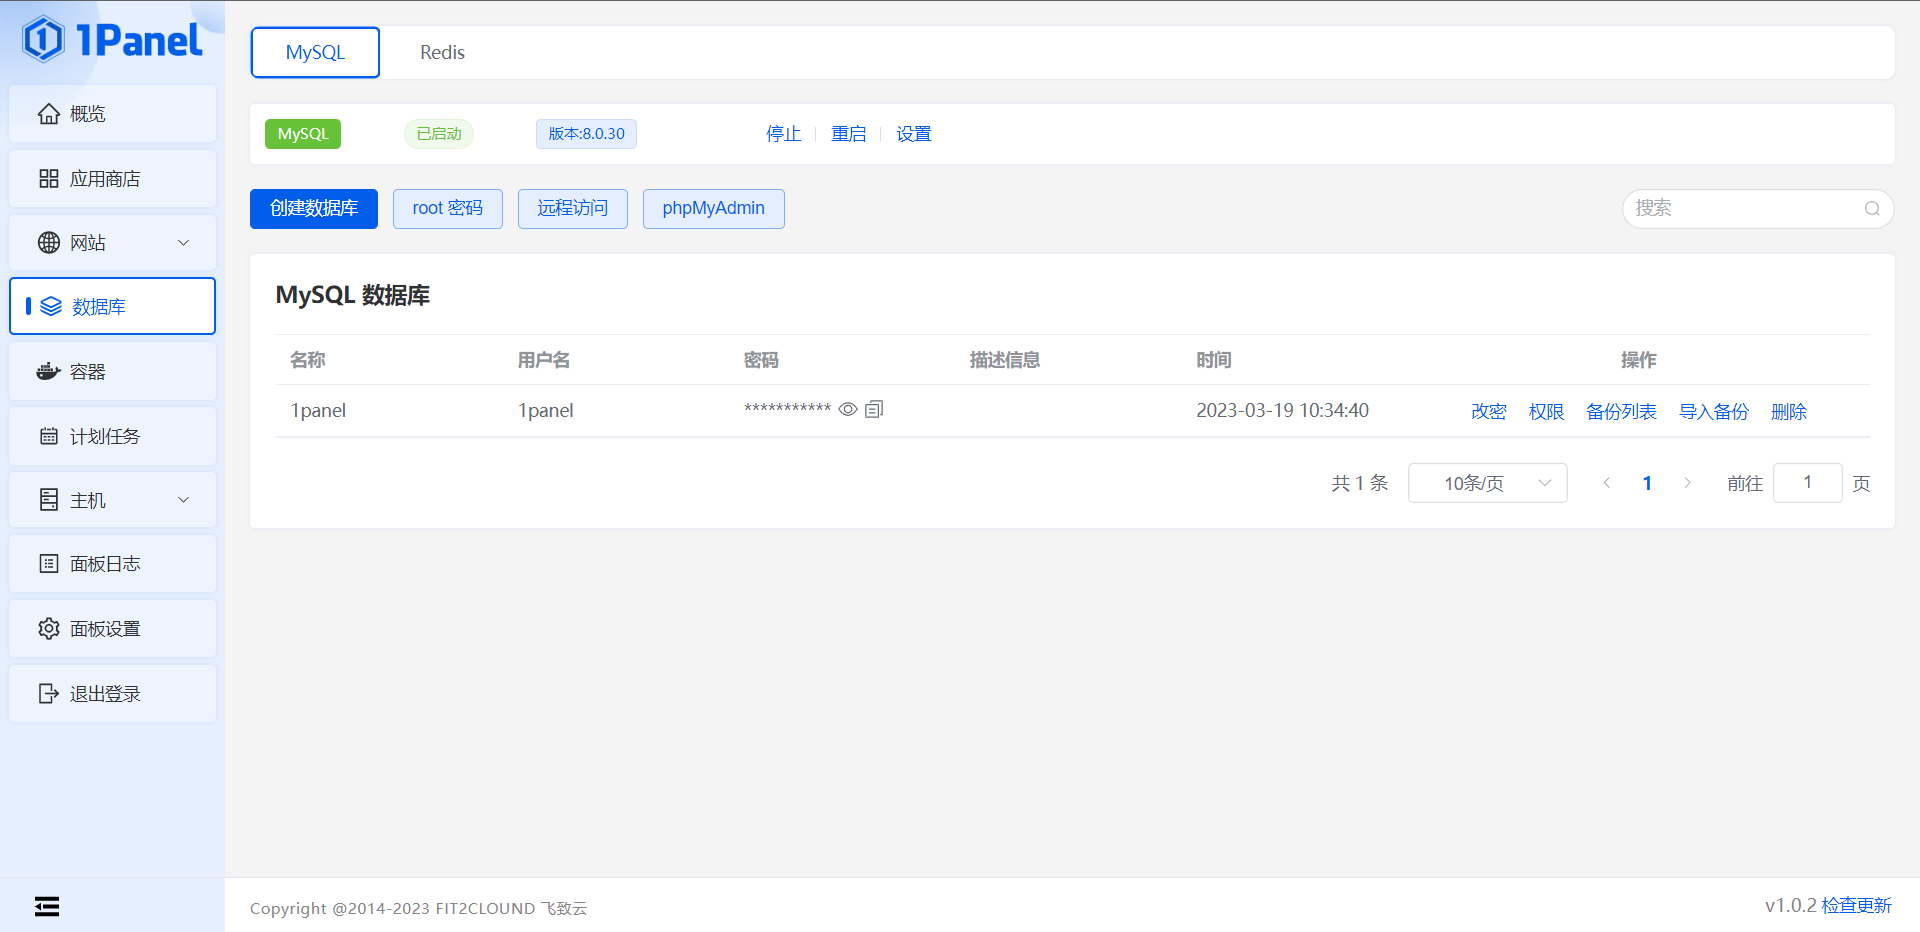
Task: Expand the 网站 submenu chevron
Action: coord(184,243)
